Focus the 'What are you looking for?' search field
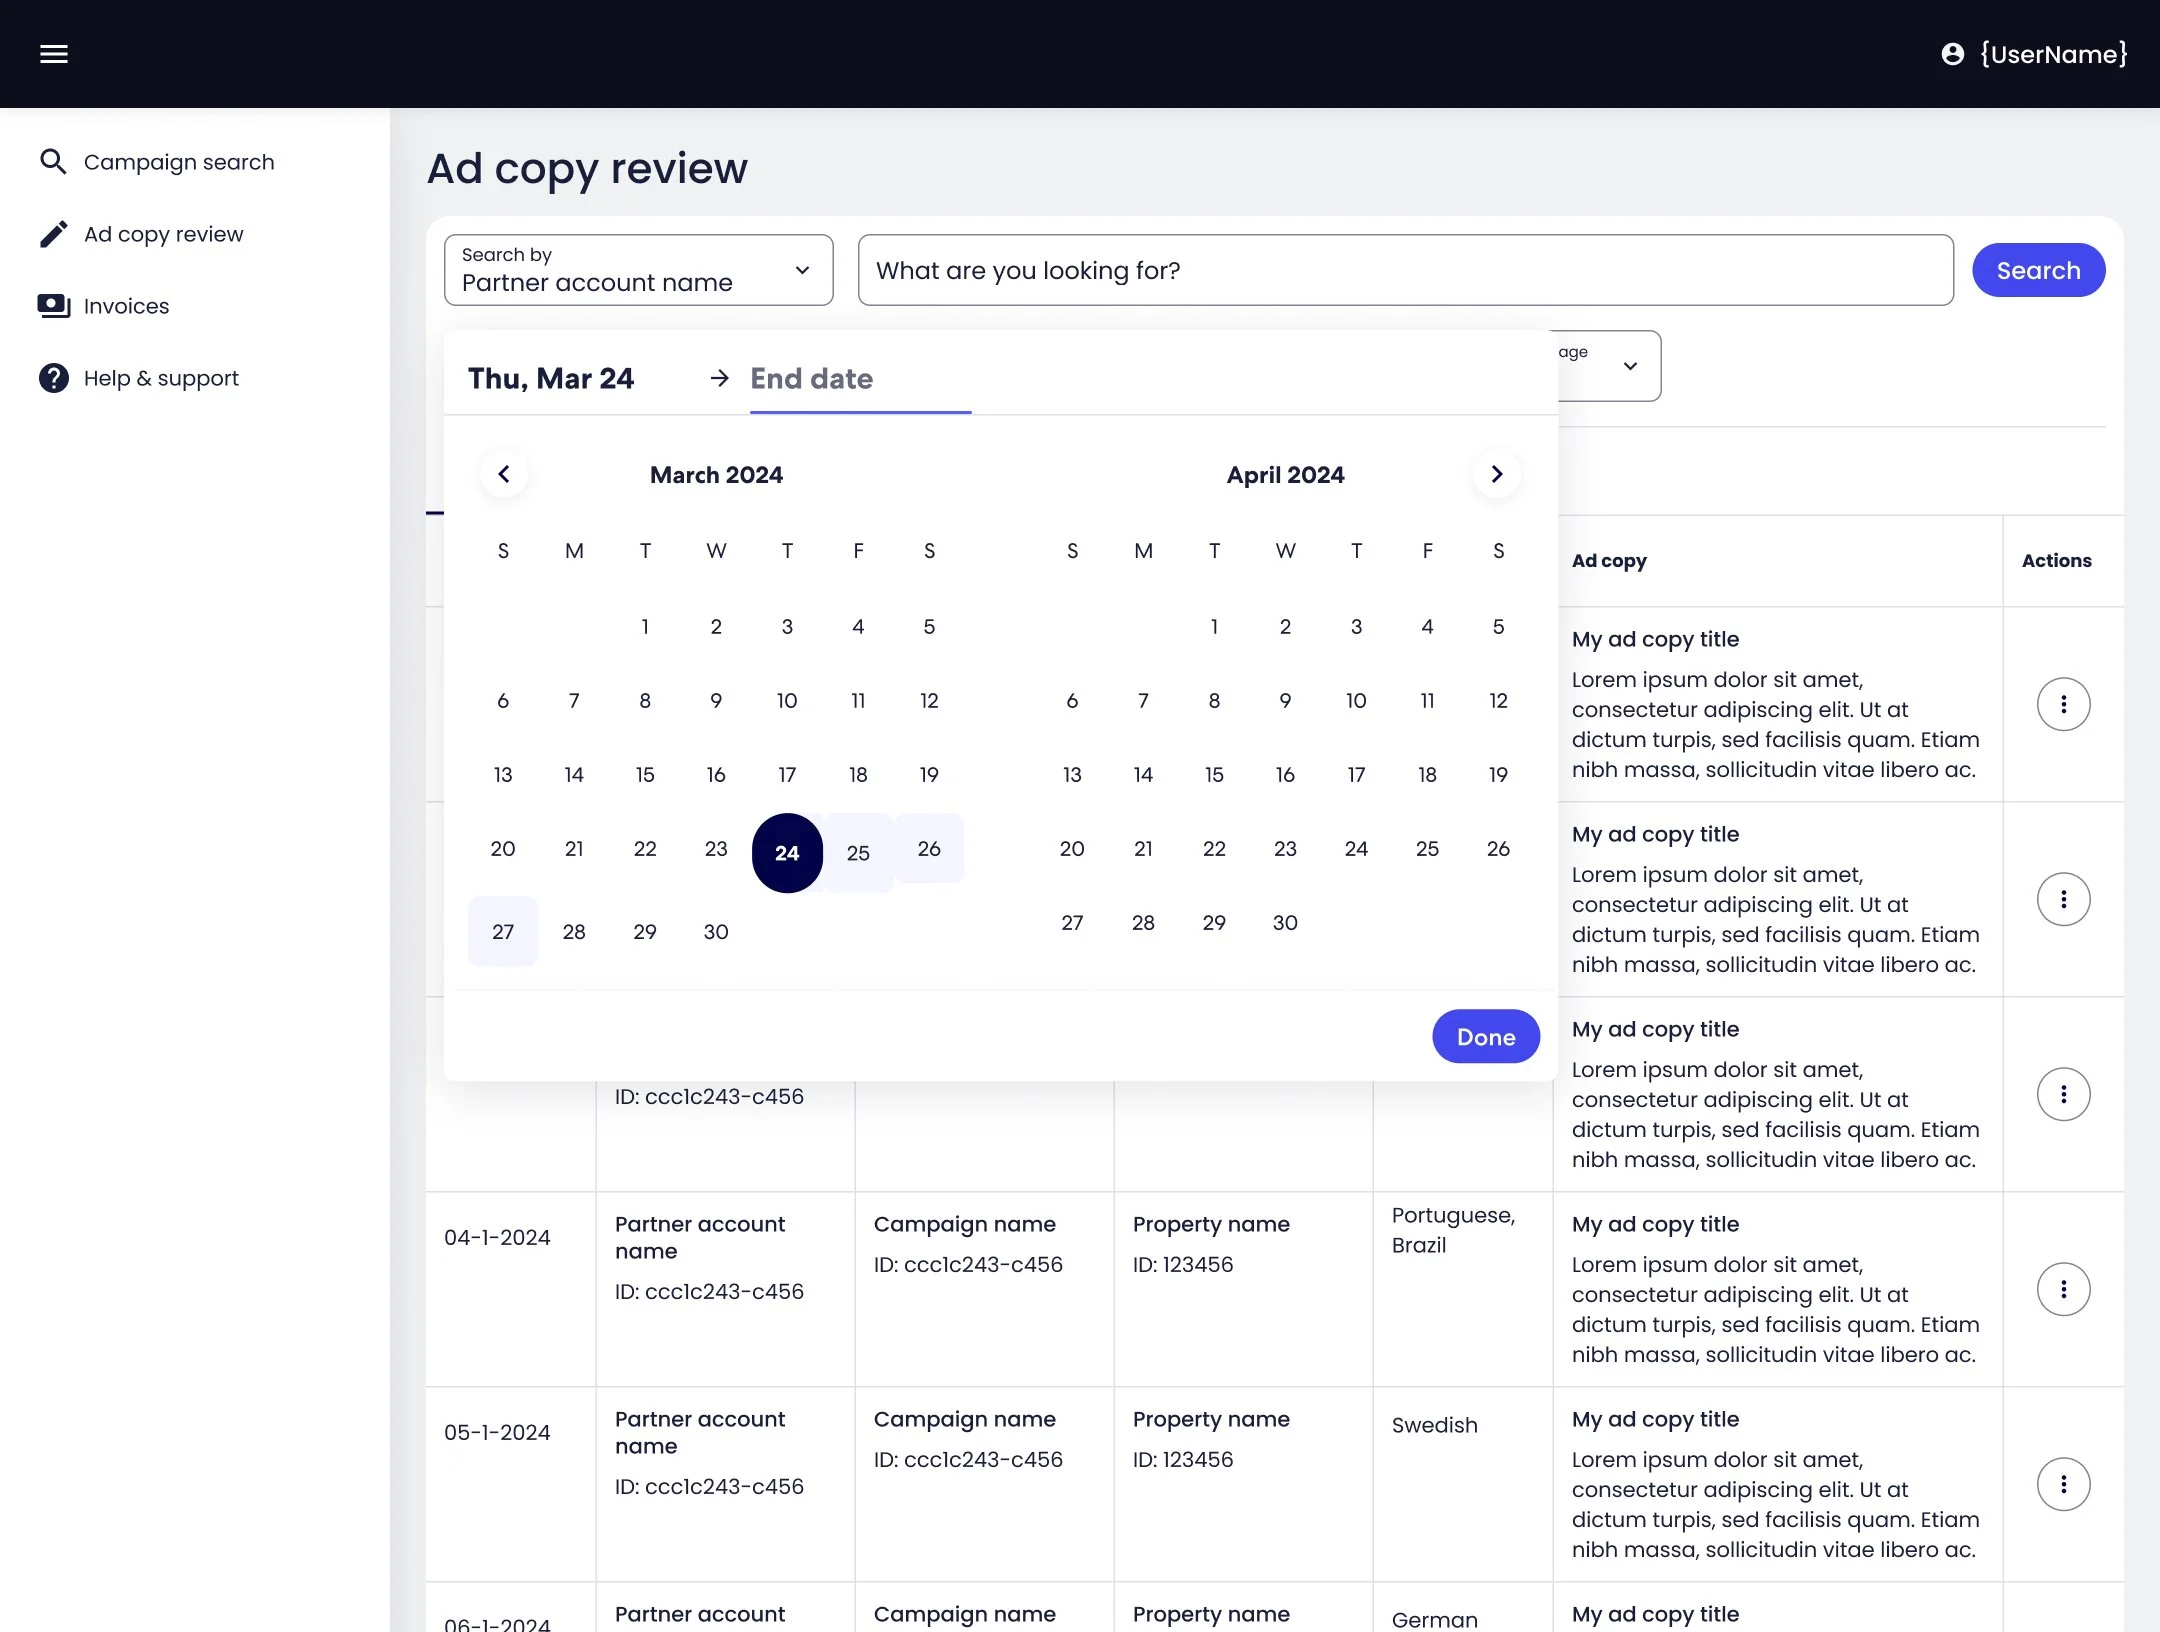 tap(1405, 270)
